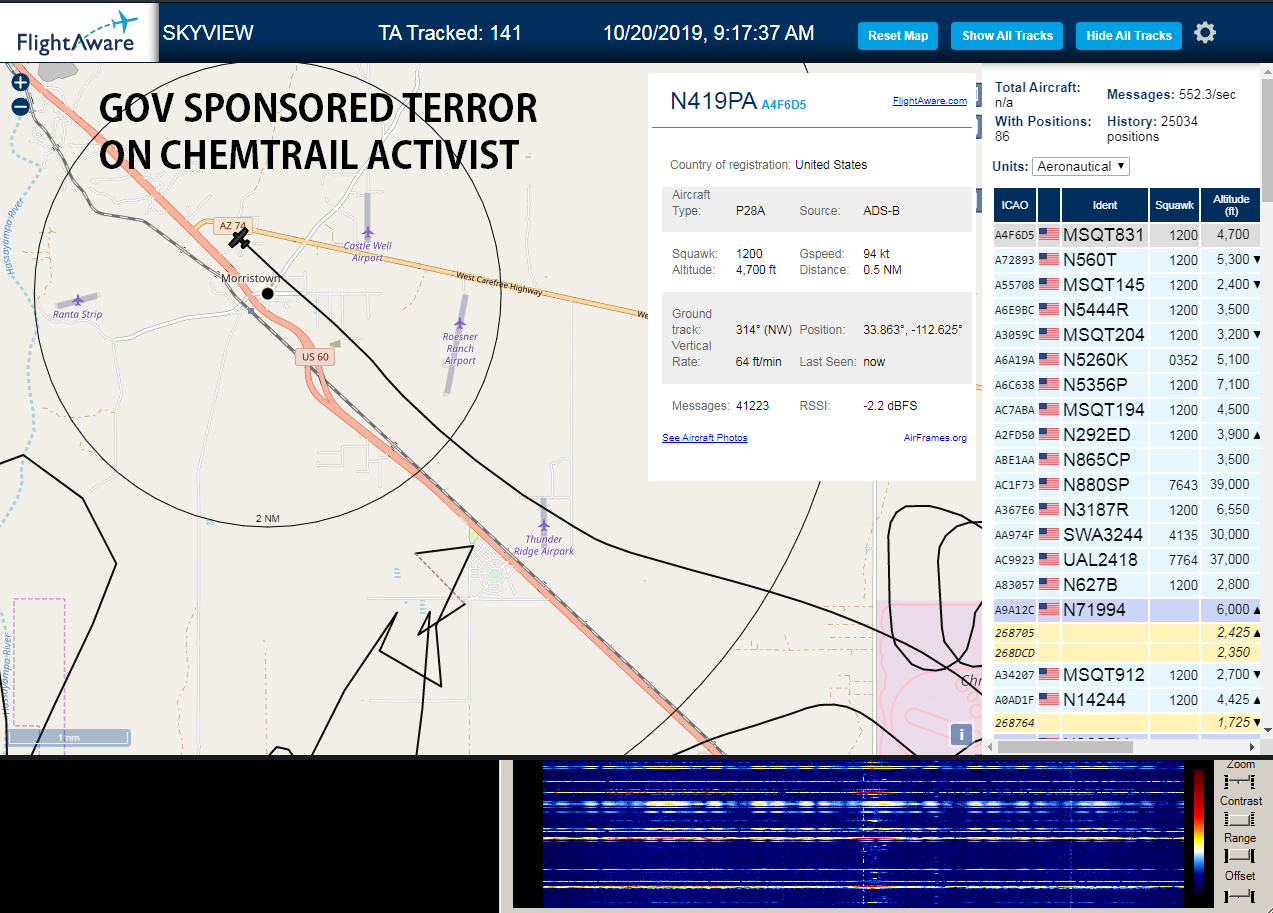Select the MSQT912 aircraft row
Screen dimensions: 1273x913
1127,675
